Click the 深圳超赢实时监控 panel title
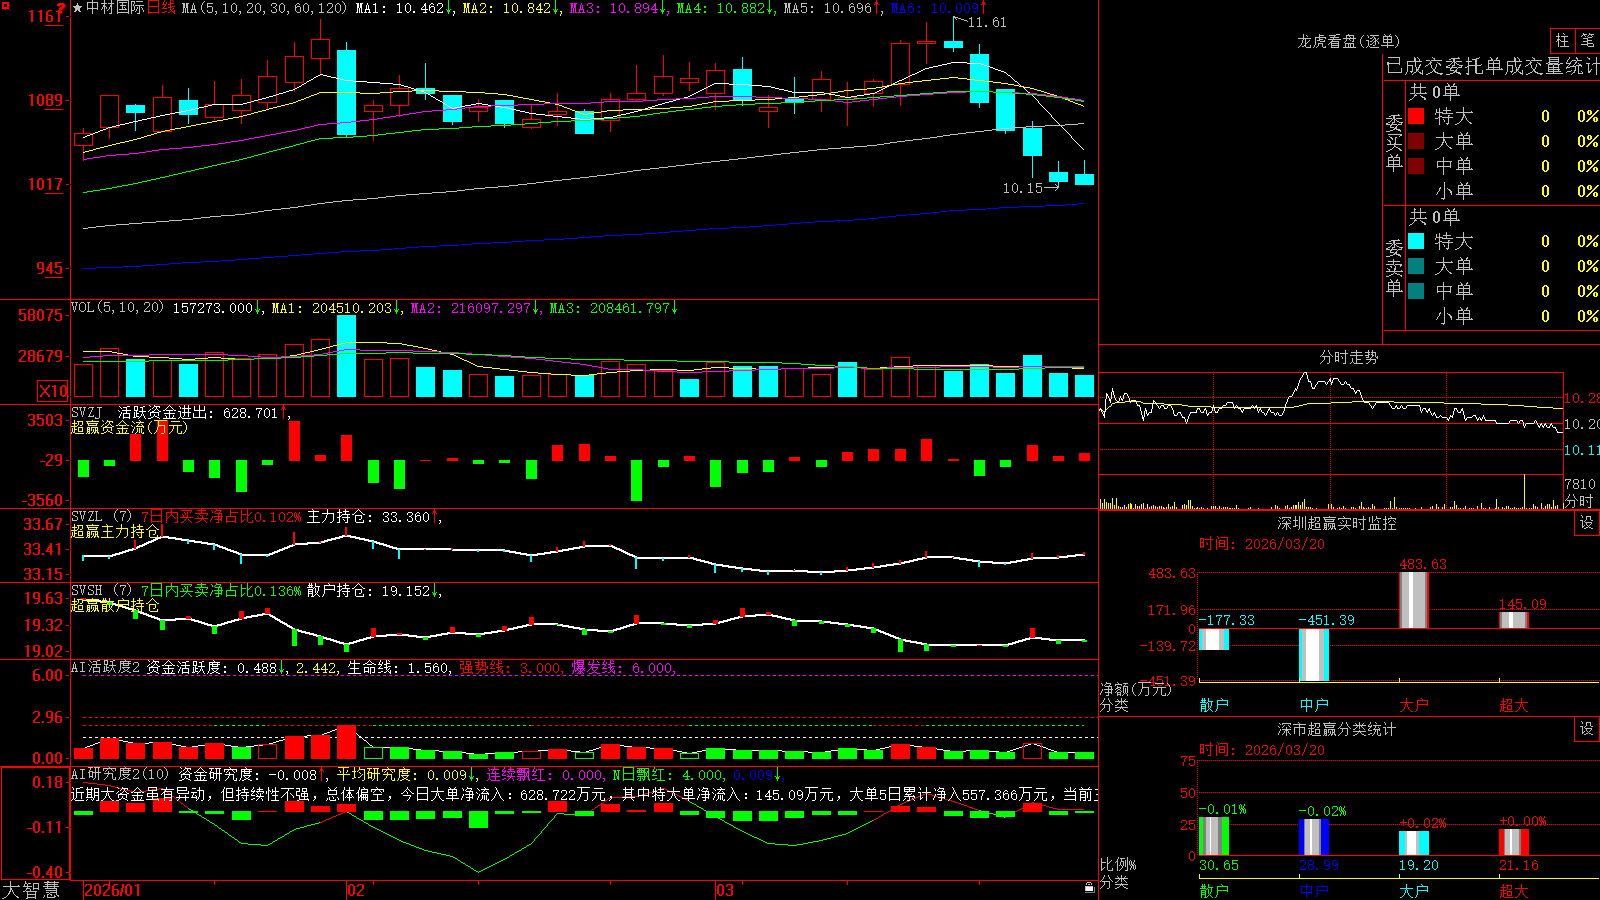Viewport: 1600px width, 900px height. click(x=1337, y=523)
